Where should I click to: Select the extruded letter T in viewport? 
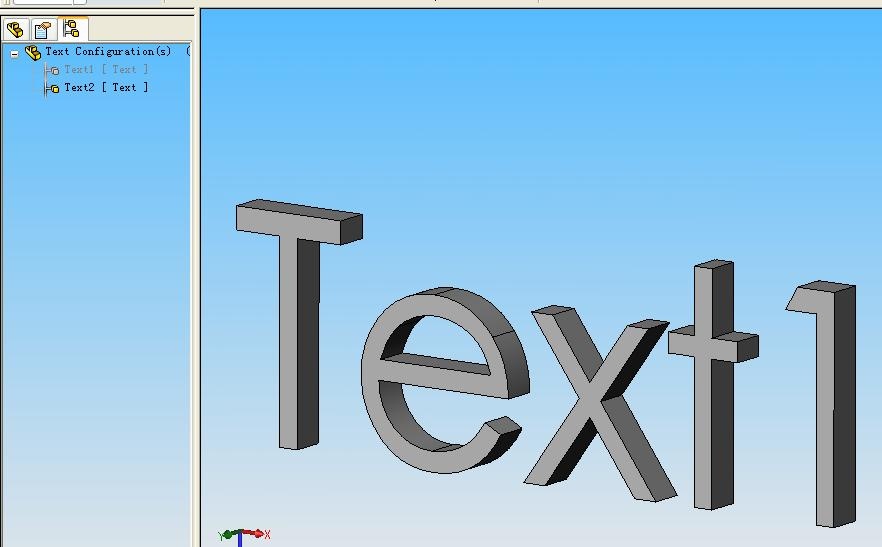click(299, 324)
